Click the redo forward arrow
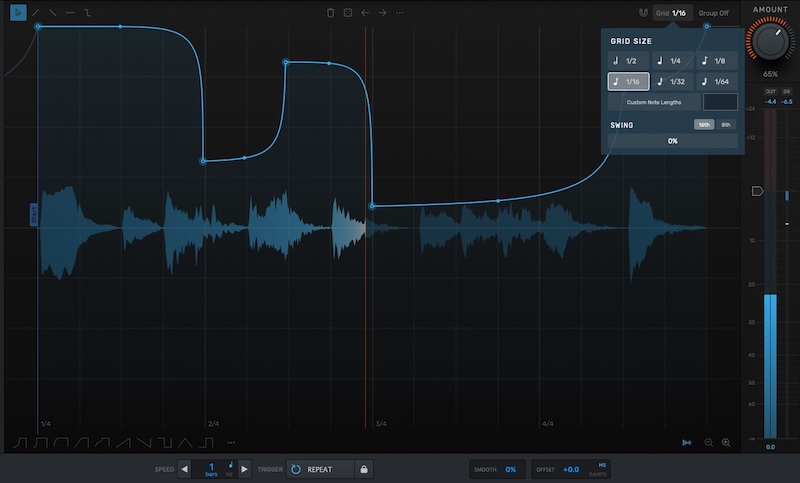Screen dimensions: 800x483 click(x=382, y=13)
